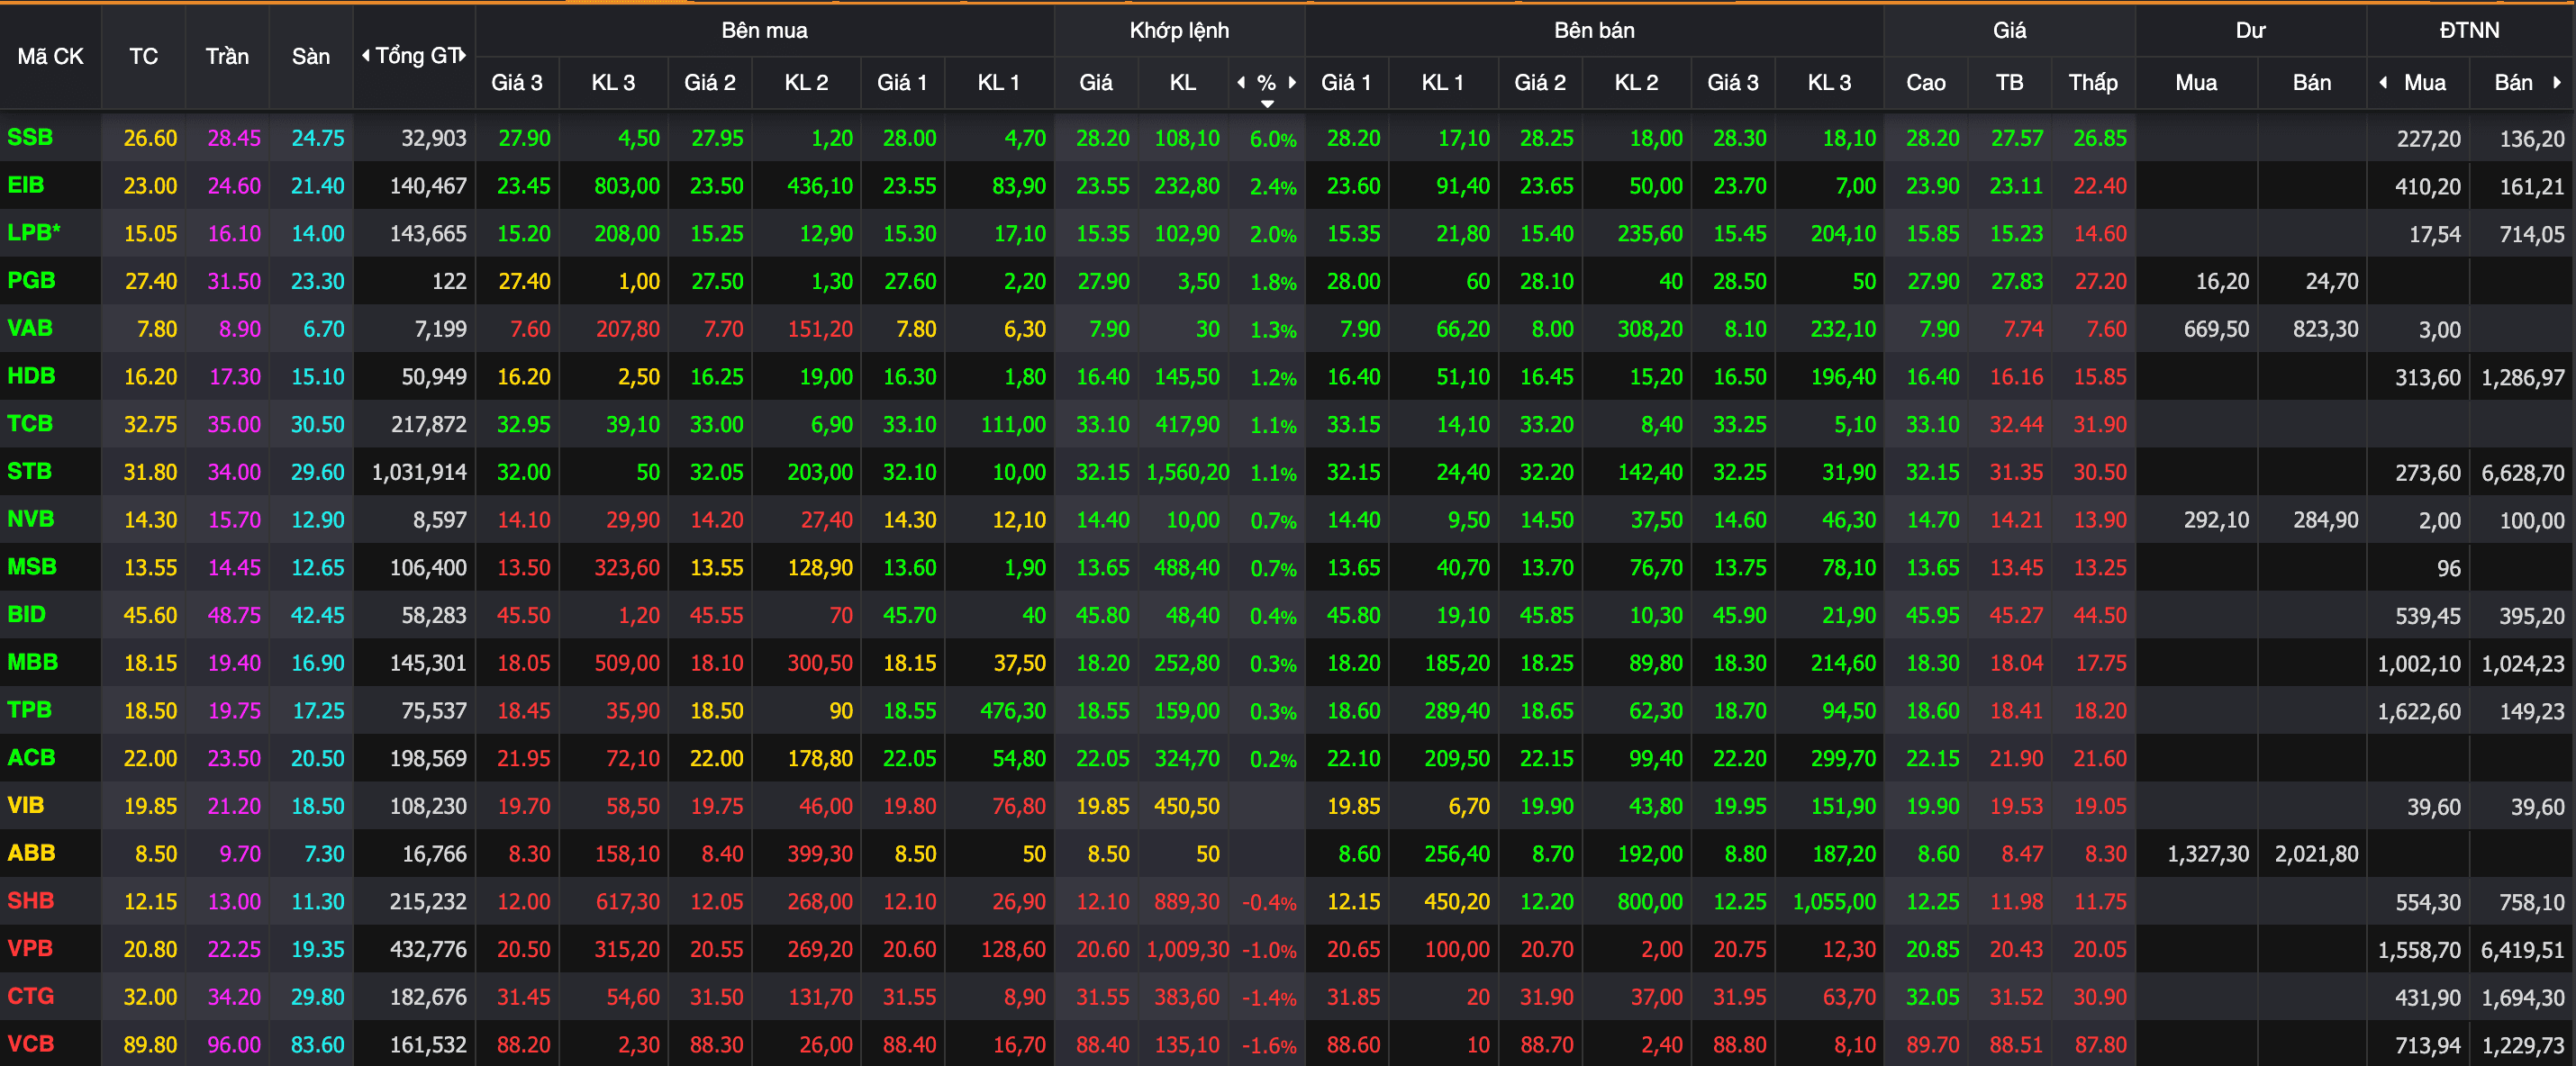Open the STB stock symbol
The image size is (2576, 1066).
pos(29,471)
